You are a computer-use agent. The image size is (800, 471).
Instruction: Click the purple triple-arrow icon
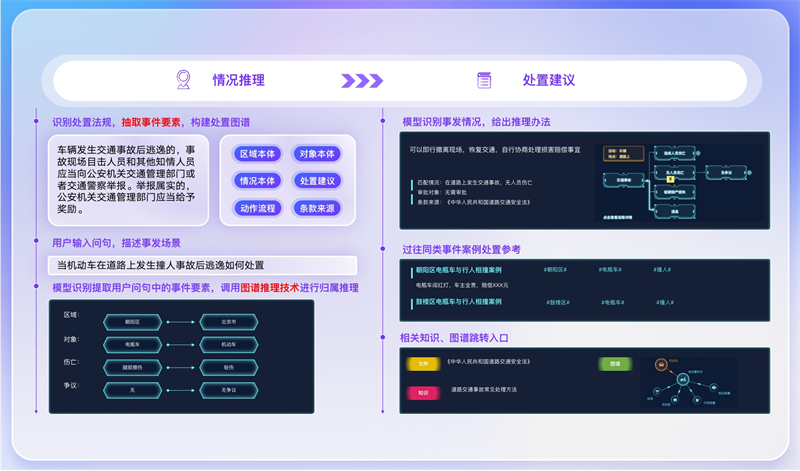[x=362, y=81]
